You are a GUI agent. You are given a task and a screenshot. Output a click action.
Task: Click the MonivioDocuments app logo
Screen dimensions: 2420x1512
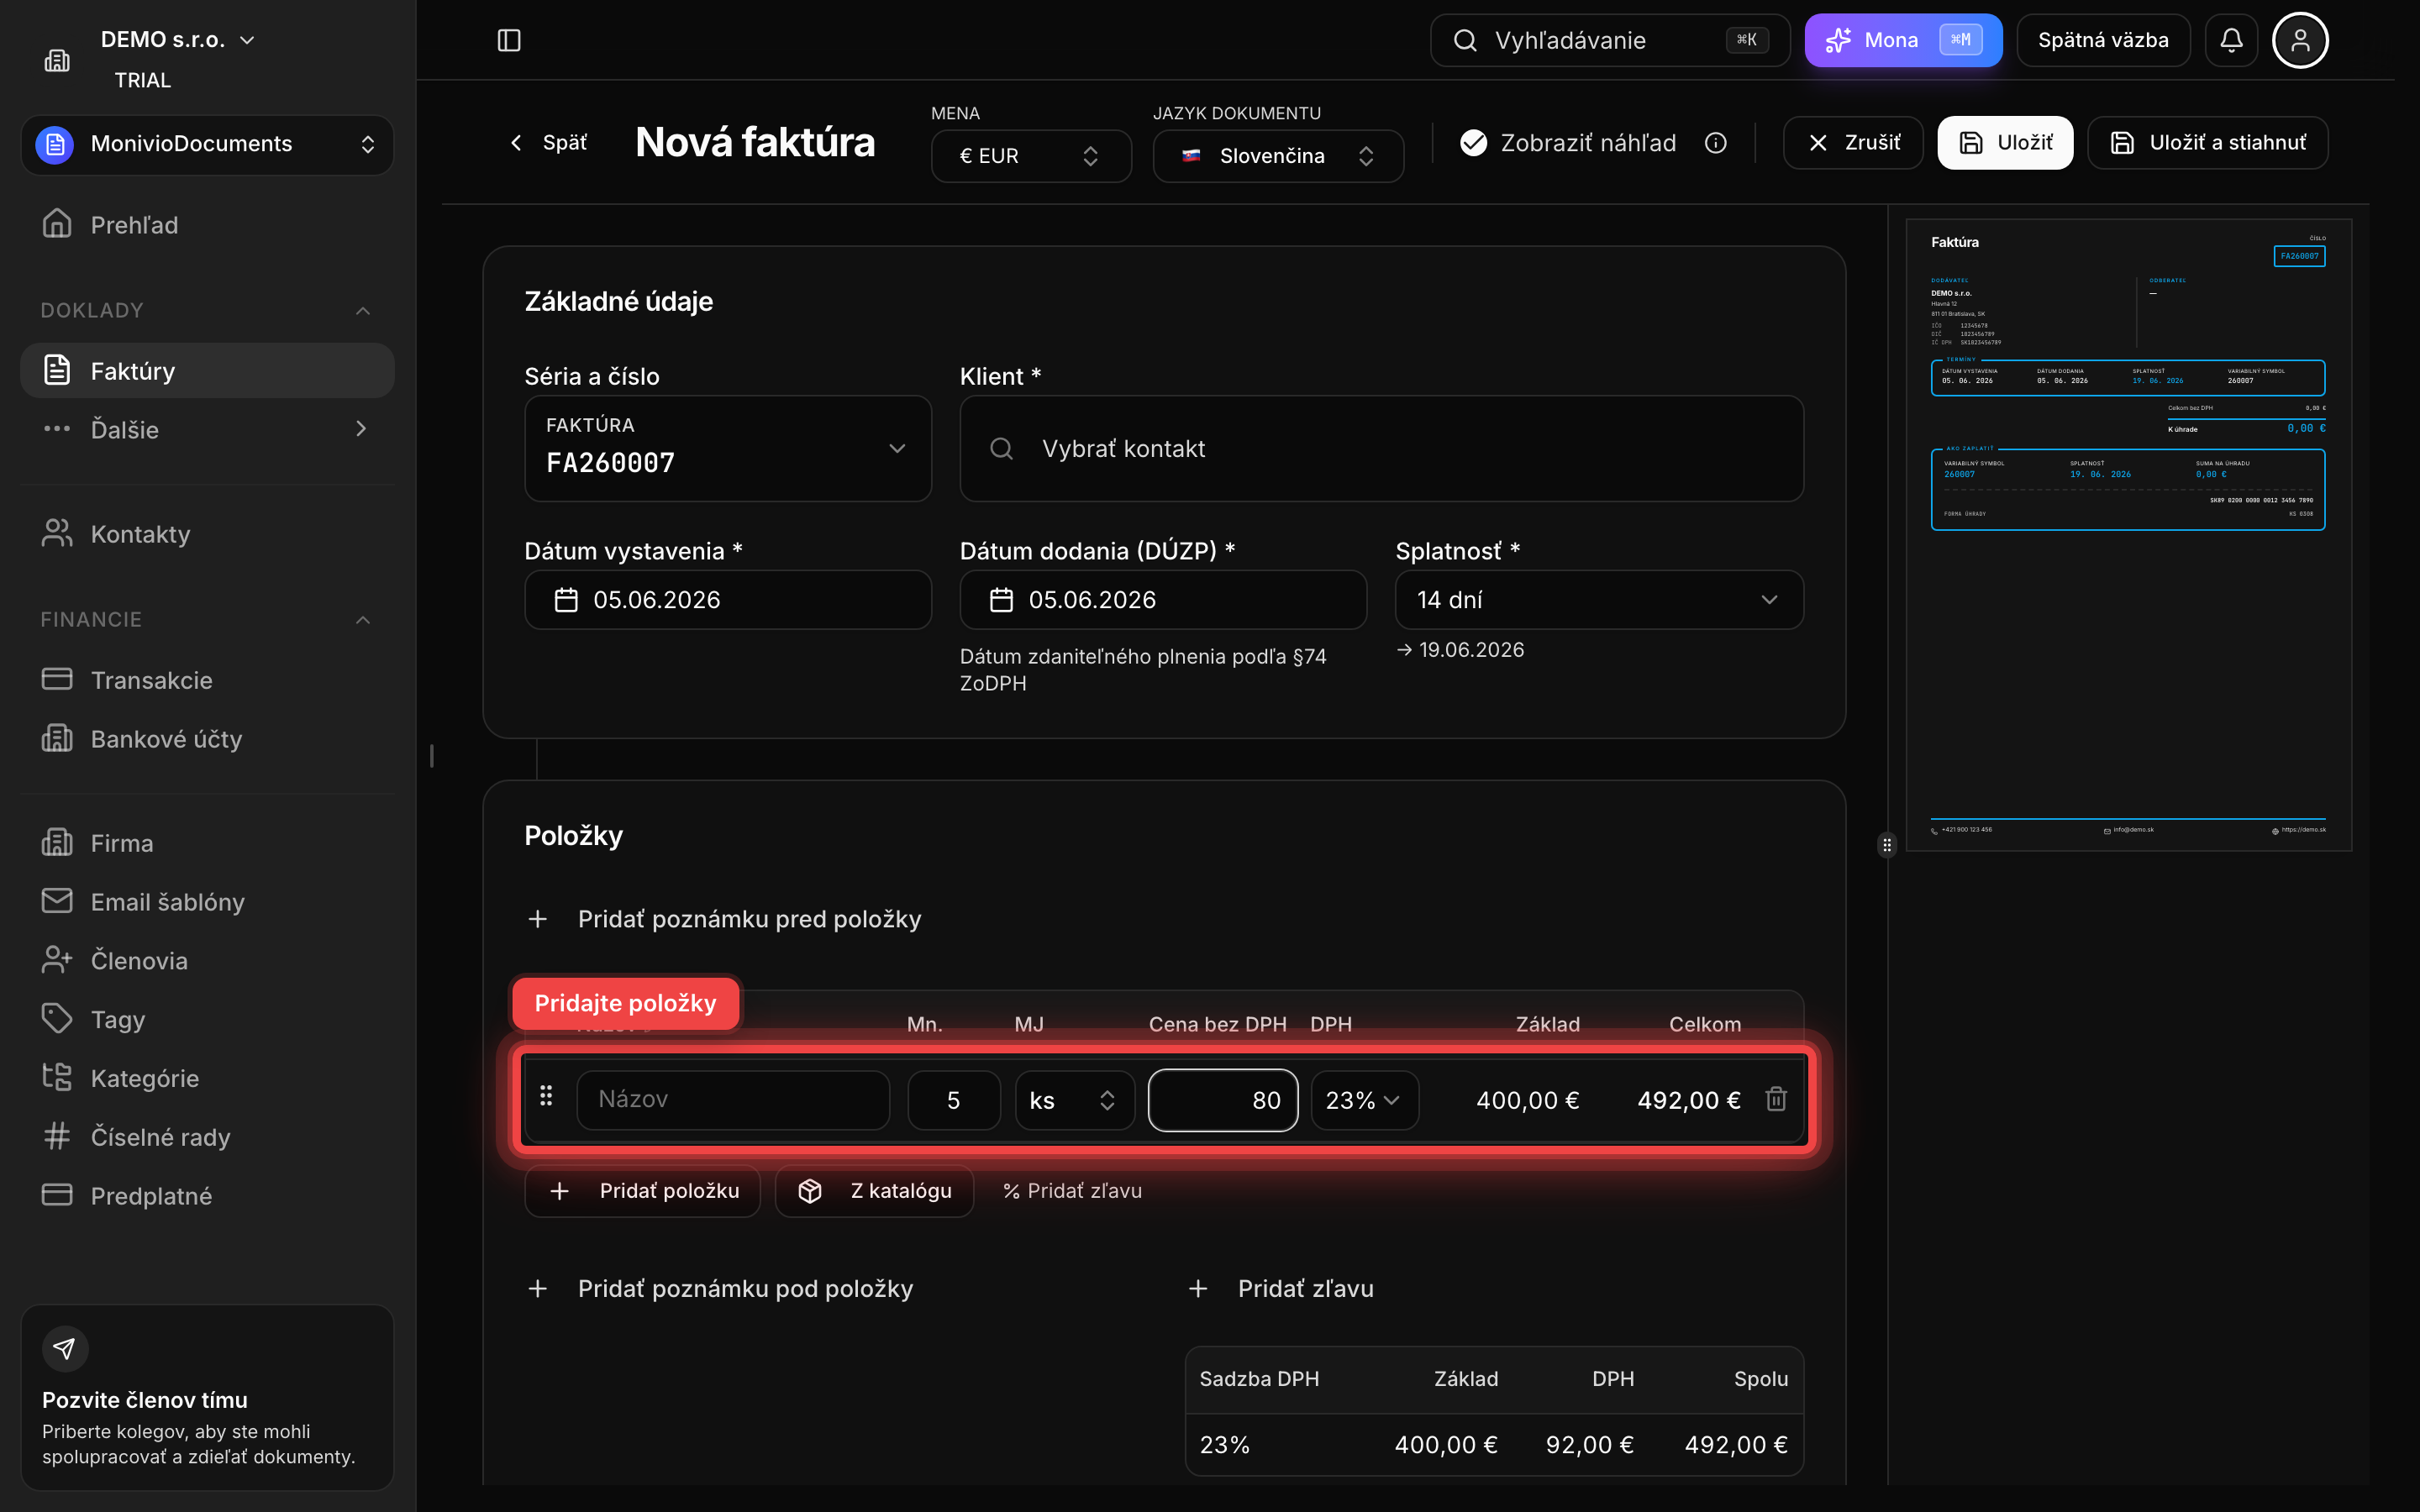pyautogui.click(x=55, y=144)
